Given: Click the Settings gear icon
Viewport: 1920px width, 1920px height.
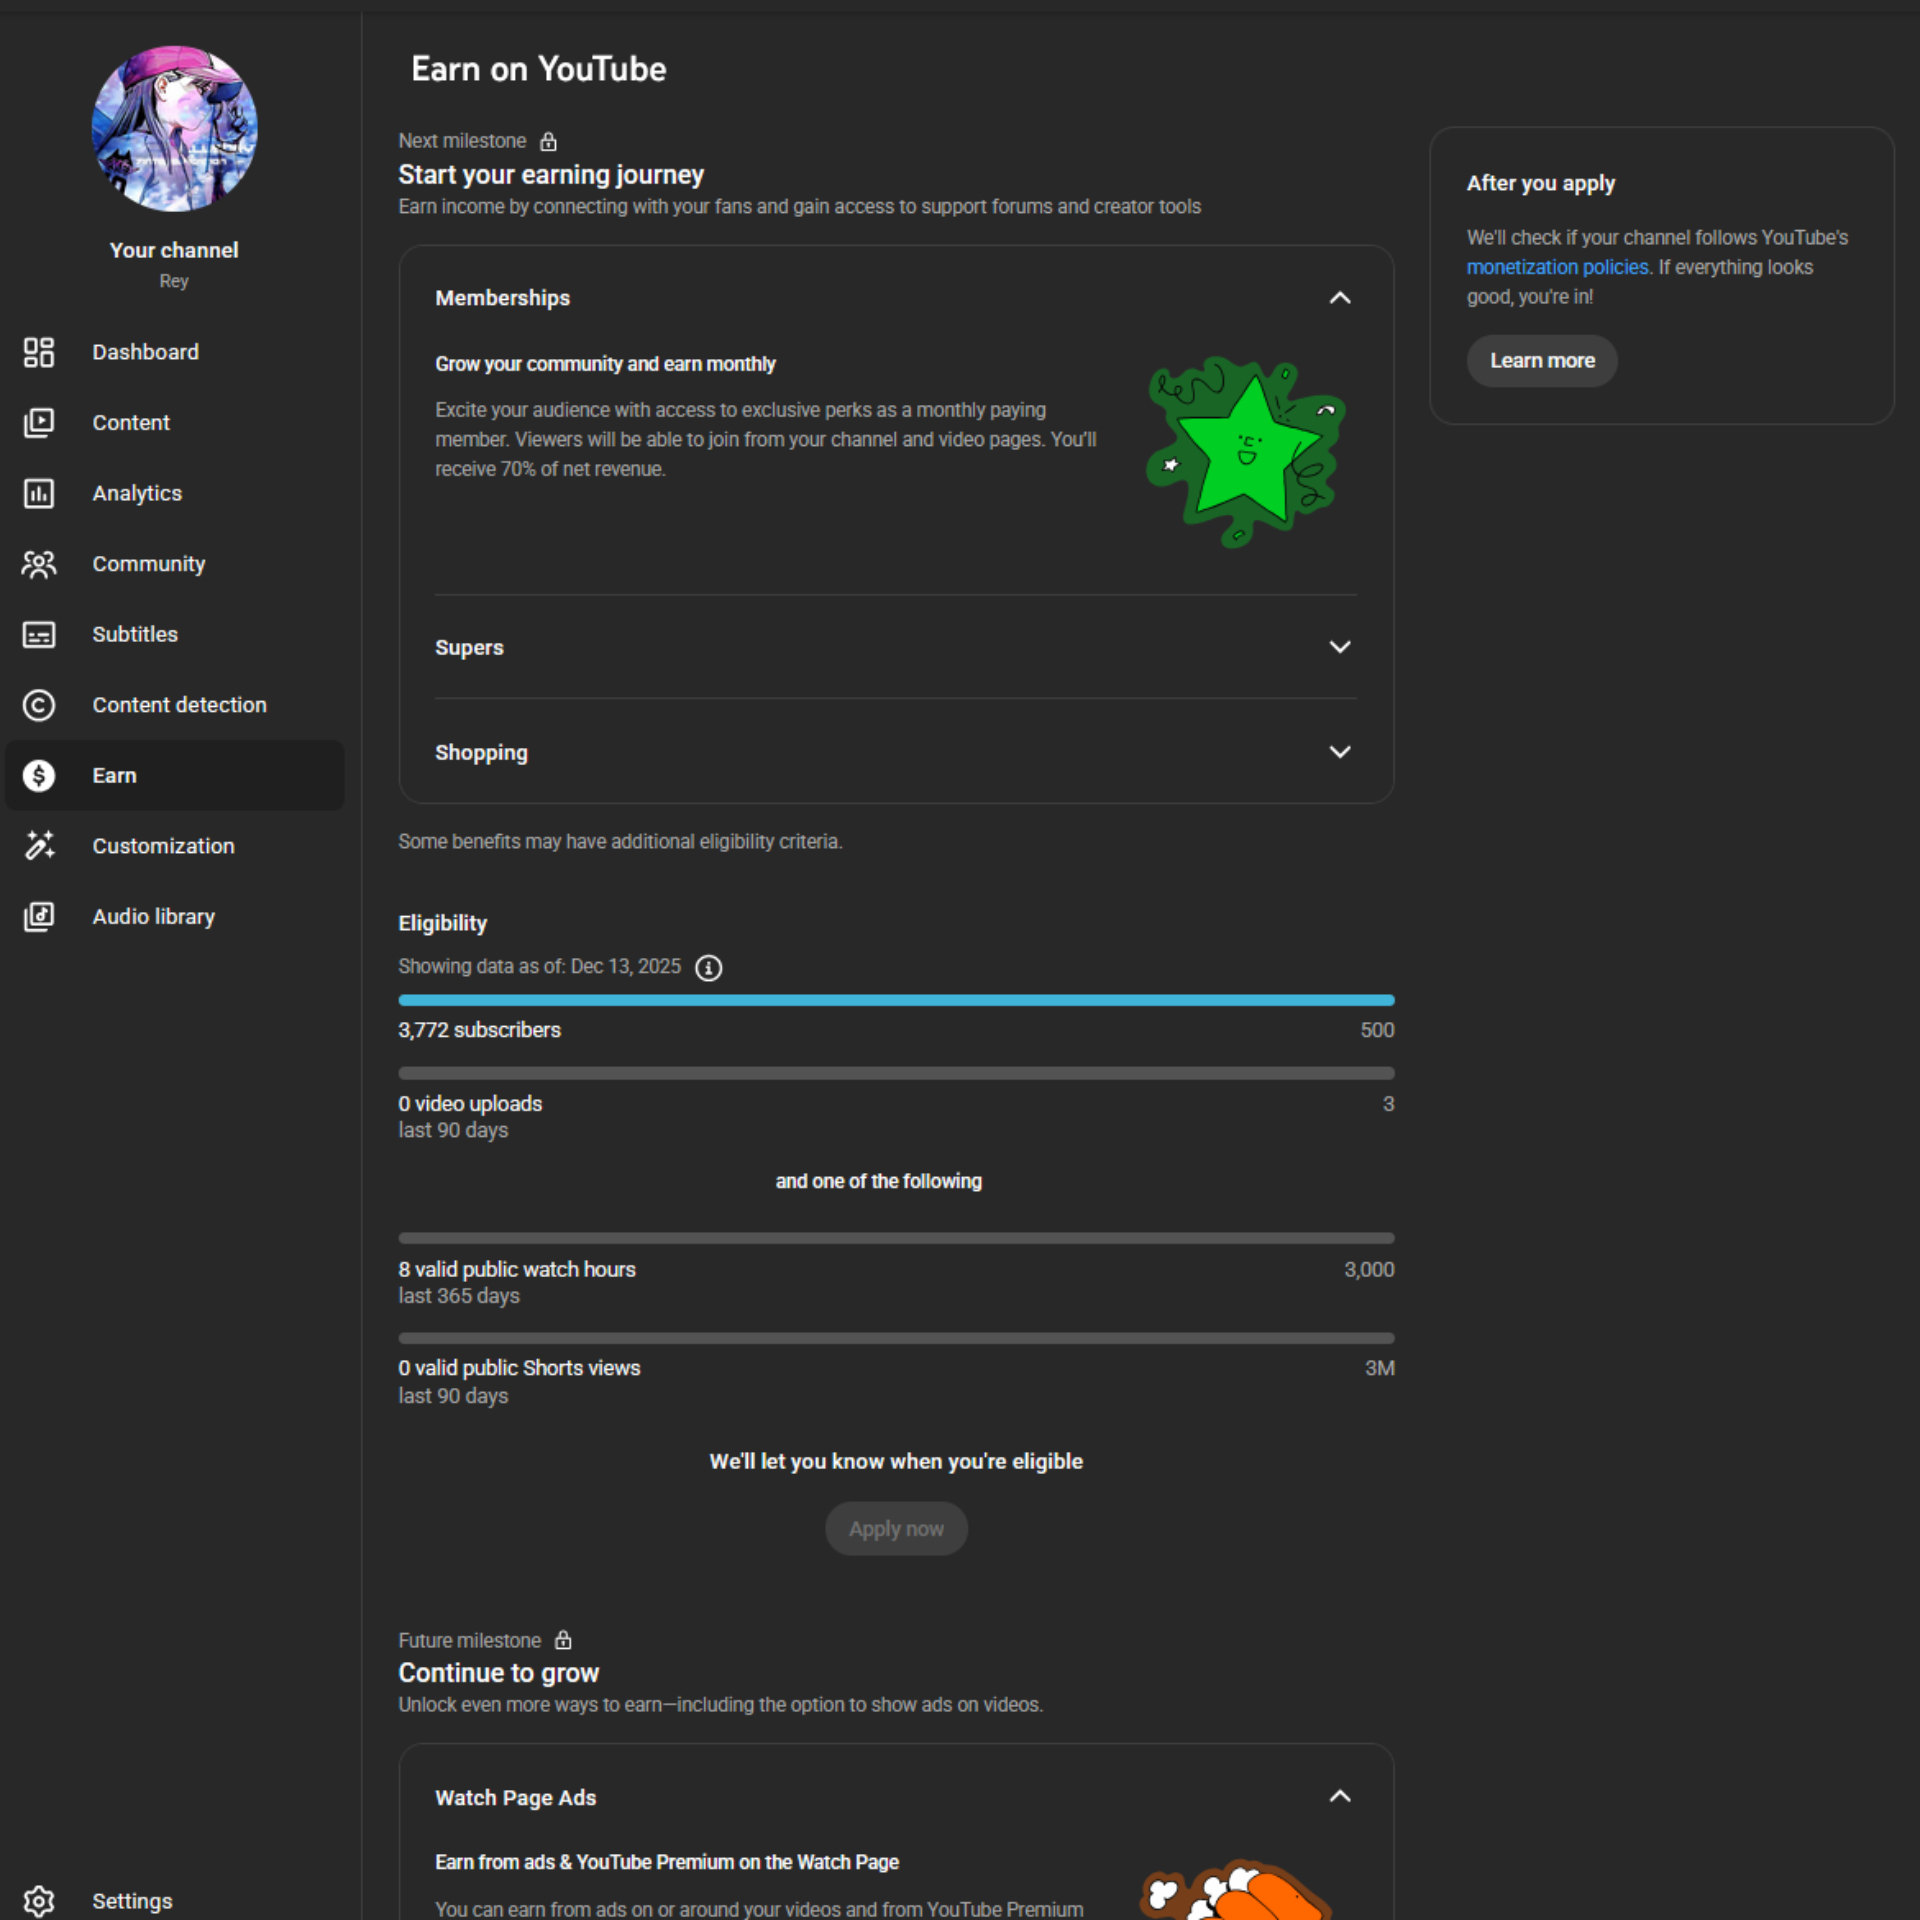Looking at the screenshot, I should (39, 1900).
